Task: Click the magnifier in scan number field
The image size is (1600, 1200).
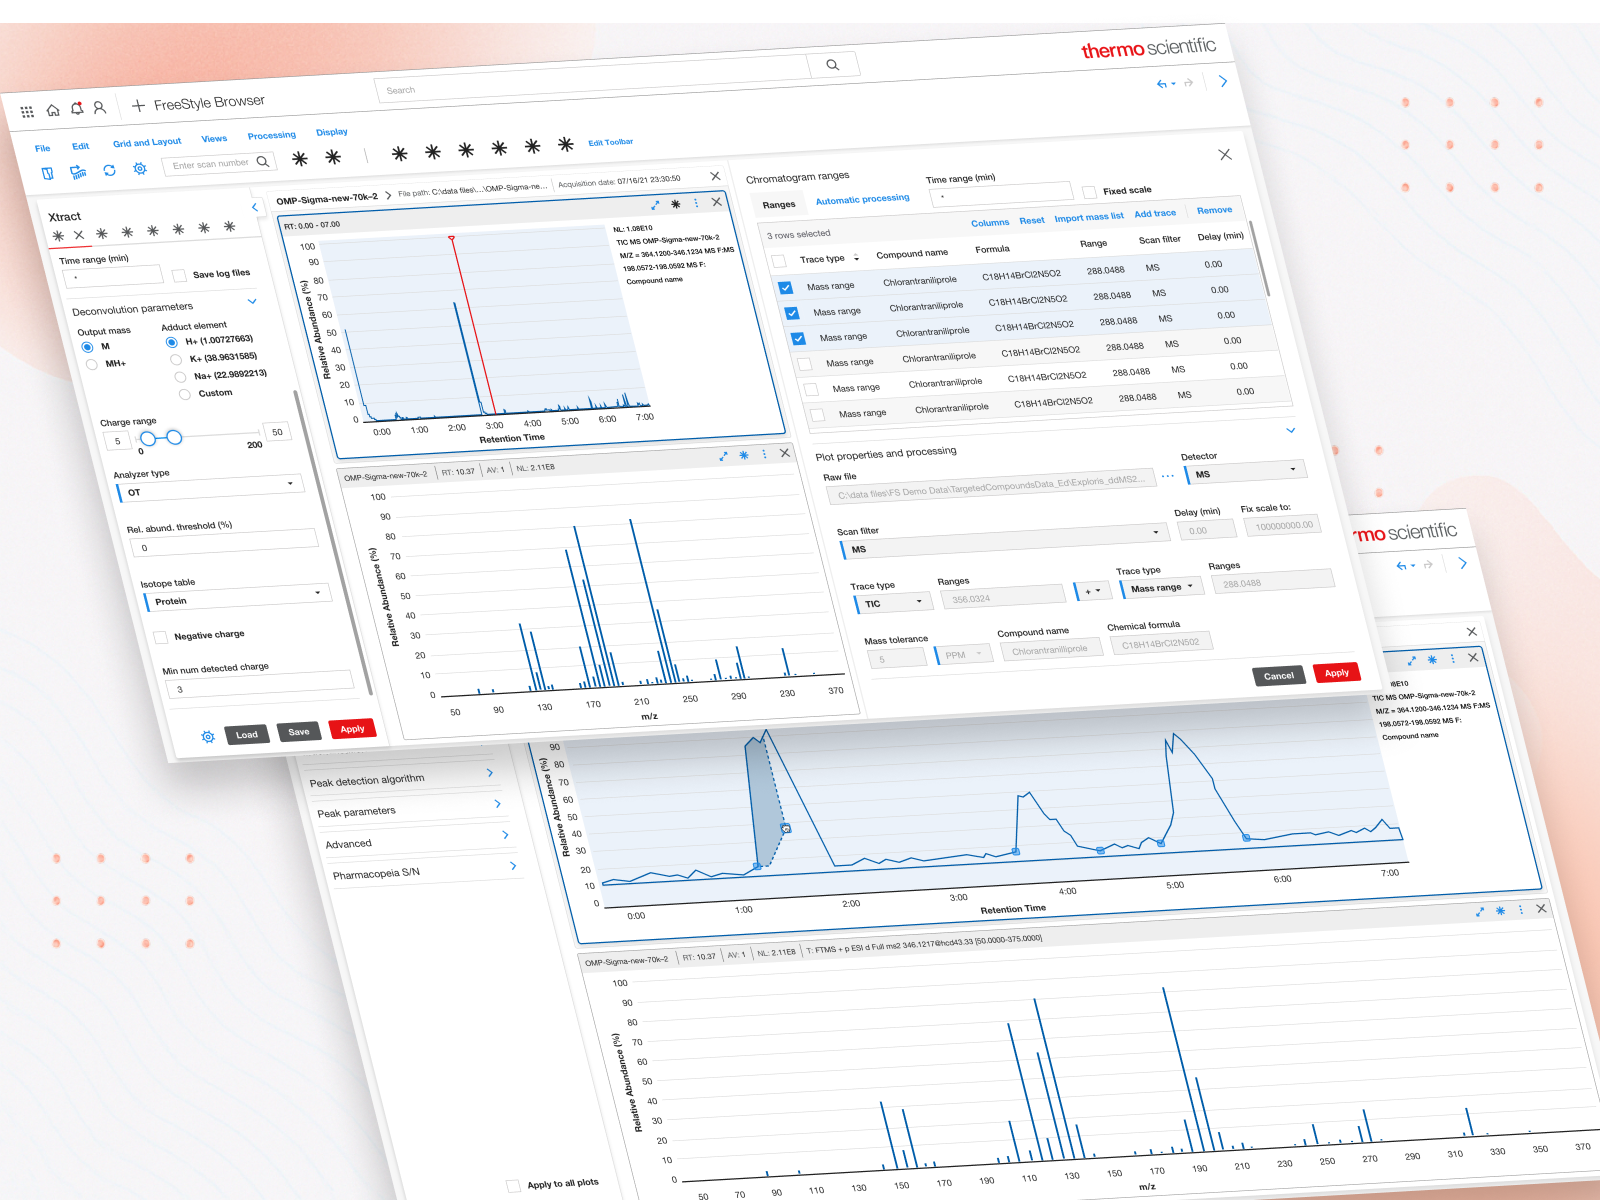Action: click(x=262, y=161)
